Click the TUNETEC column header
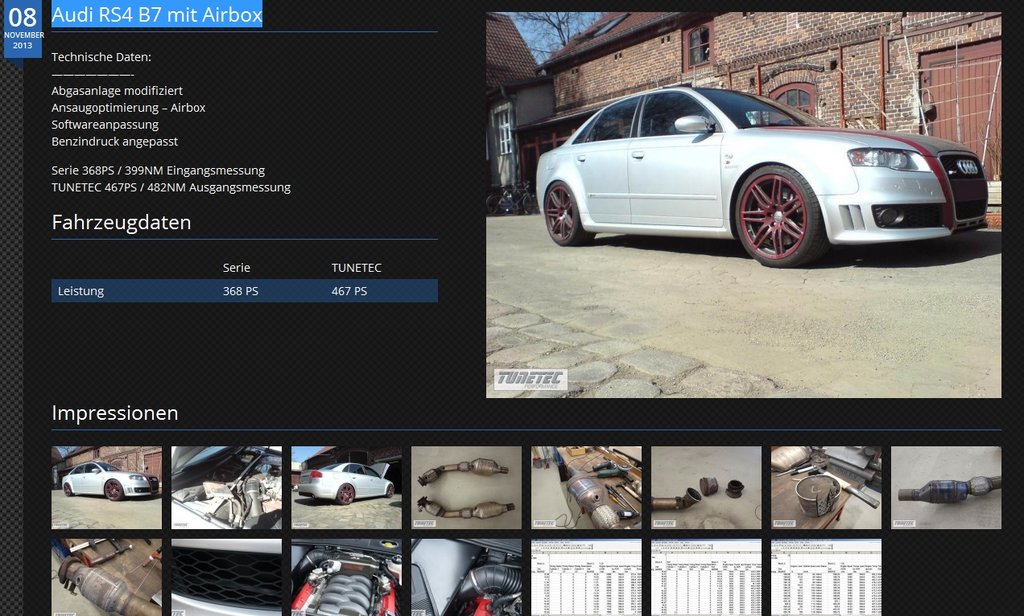Image resolution: width=1024 pixels, height=616 pixels. (x=357, y=268)
